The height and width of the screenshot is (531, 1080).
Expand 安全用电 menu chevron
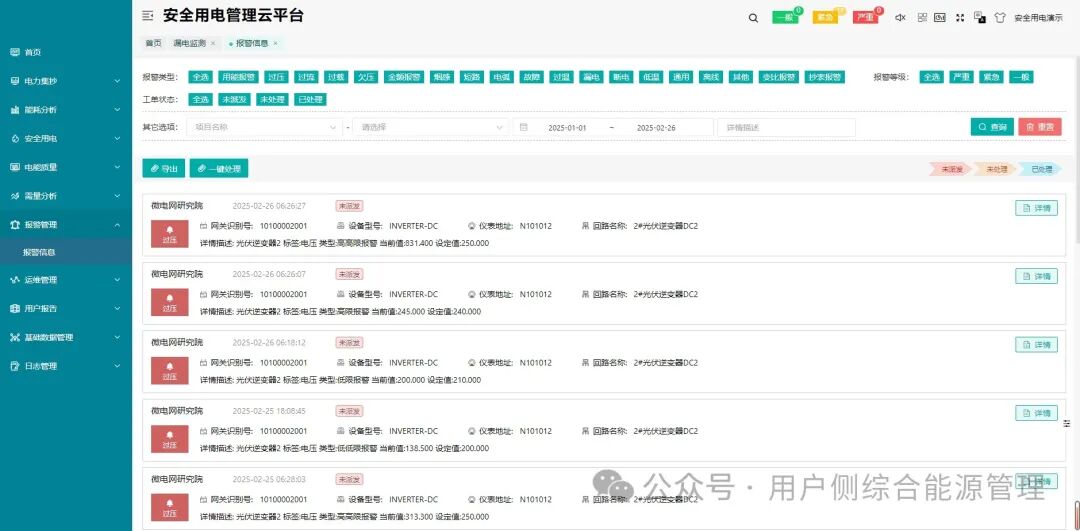(x=117, y=138)
